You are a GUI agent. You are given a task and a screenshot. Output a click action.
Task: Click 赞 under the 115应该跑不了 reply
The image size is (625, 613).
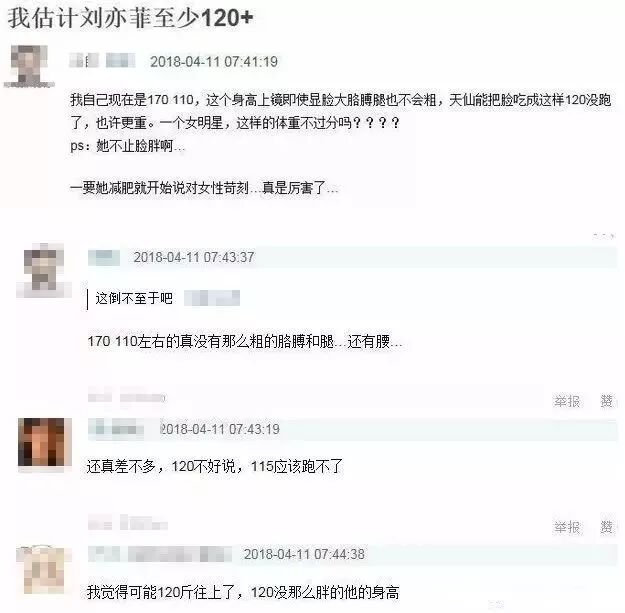[607, 527]
